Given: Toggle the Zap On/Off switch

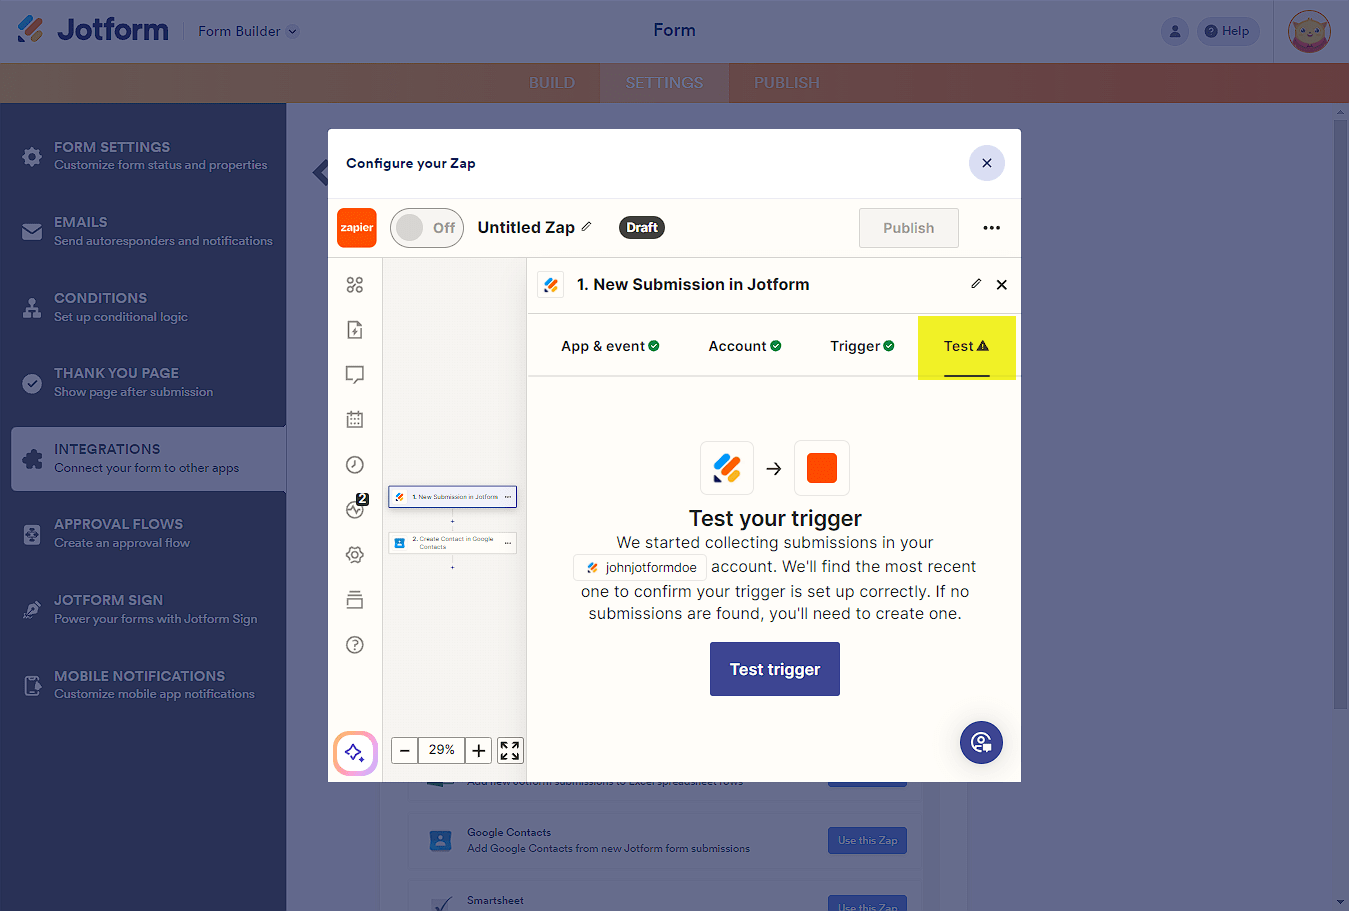Looking at the screenshot, I should click(427, 228).
